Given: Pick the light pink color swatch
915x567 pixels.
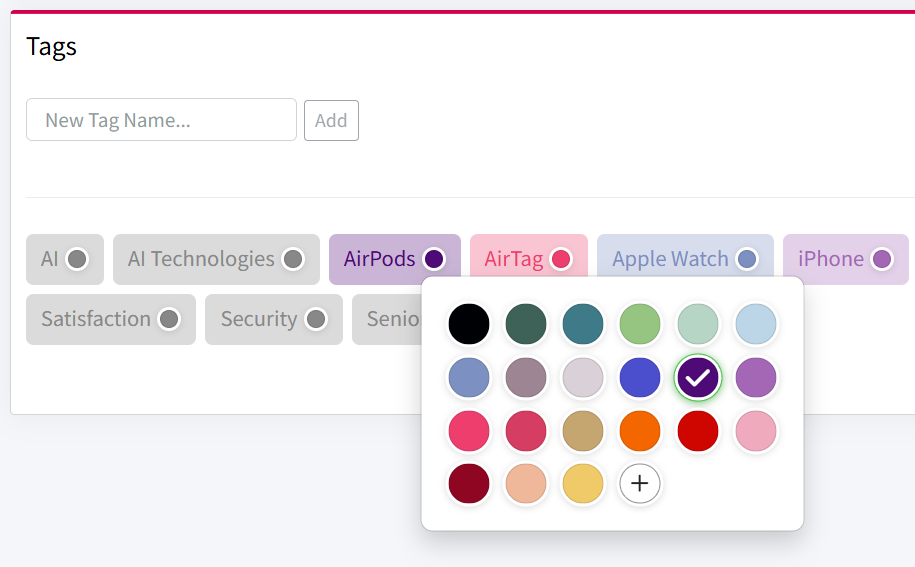Looking at the screenshot, I should click(x=756, y=431).
